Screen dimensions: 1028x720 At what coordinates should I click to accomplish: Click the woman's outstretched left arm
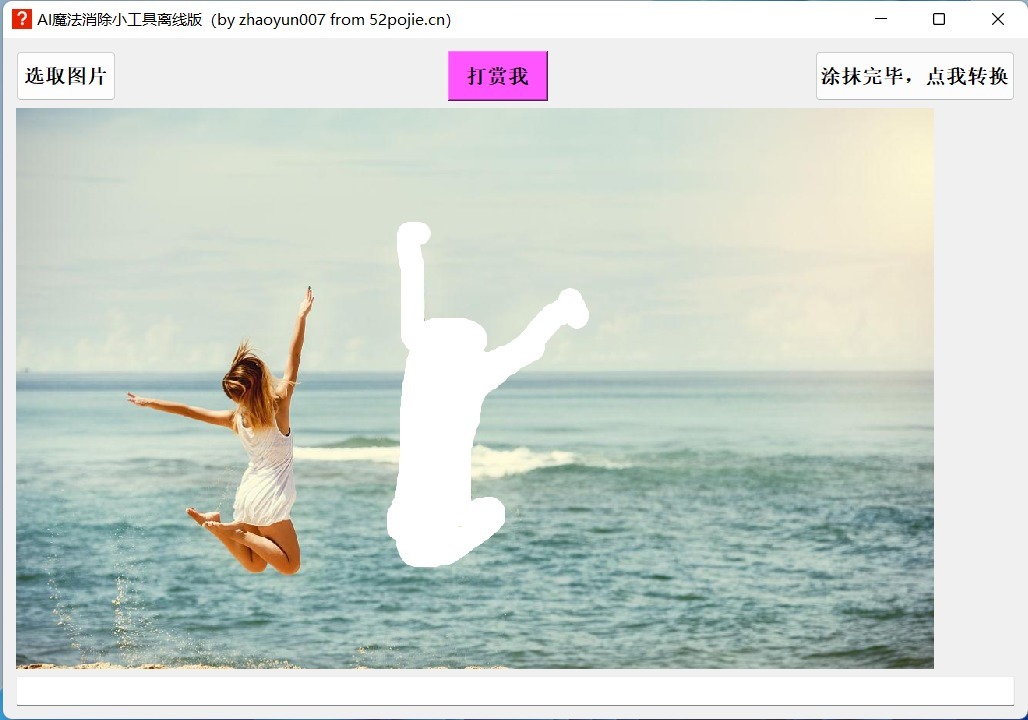click(180, 410)
